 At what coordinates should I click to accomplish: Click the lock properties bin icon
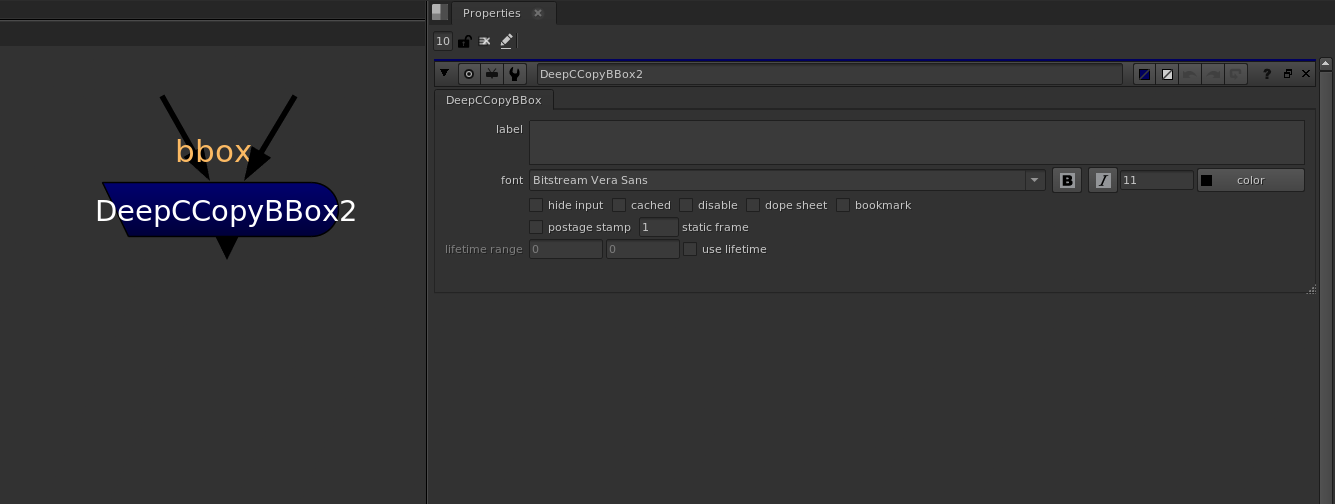464,41
